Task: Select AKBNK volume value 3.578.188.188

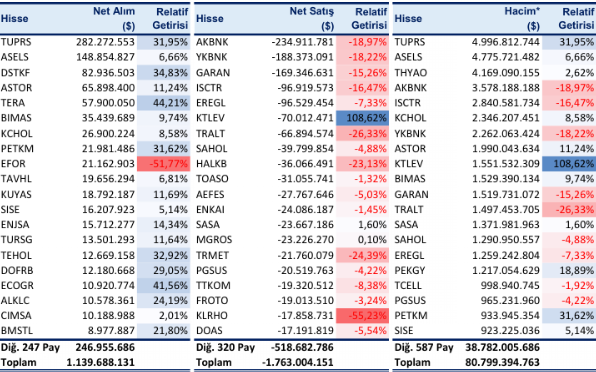Action: [506, 88]
